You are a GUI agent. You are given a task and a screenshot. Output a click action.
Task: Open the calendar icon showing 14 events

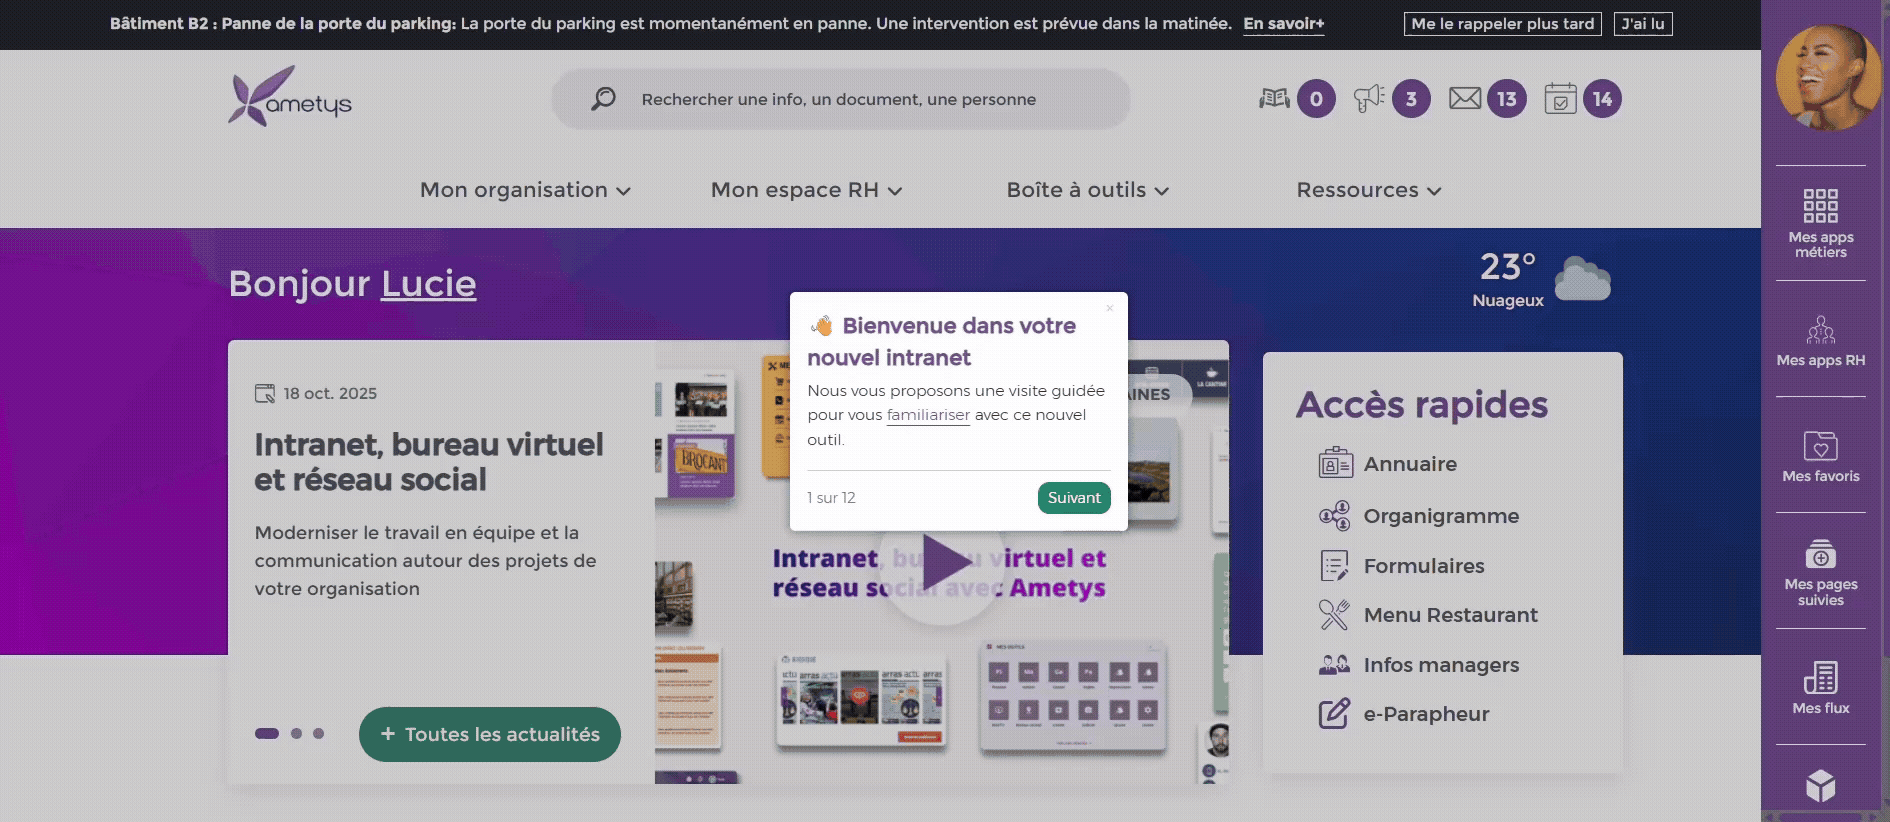(1560, 99)
